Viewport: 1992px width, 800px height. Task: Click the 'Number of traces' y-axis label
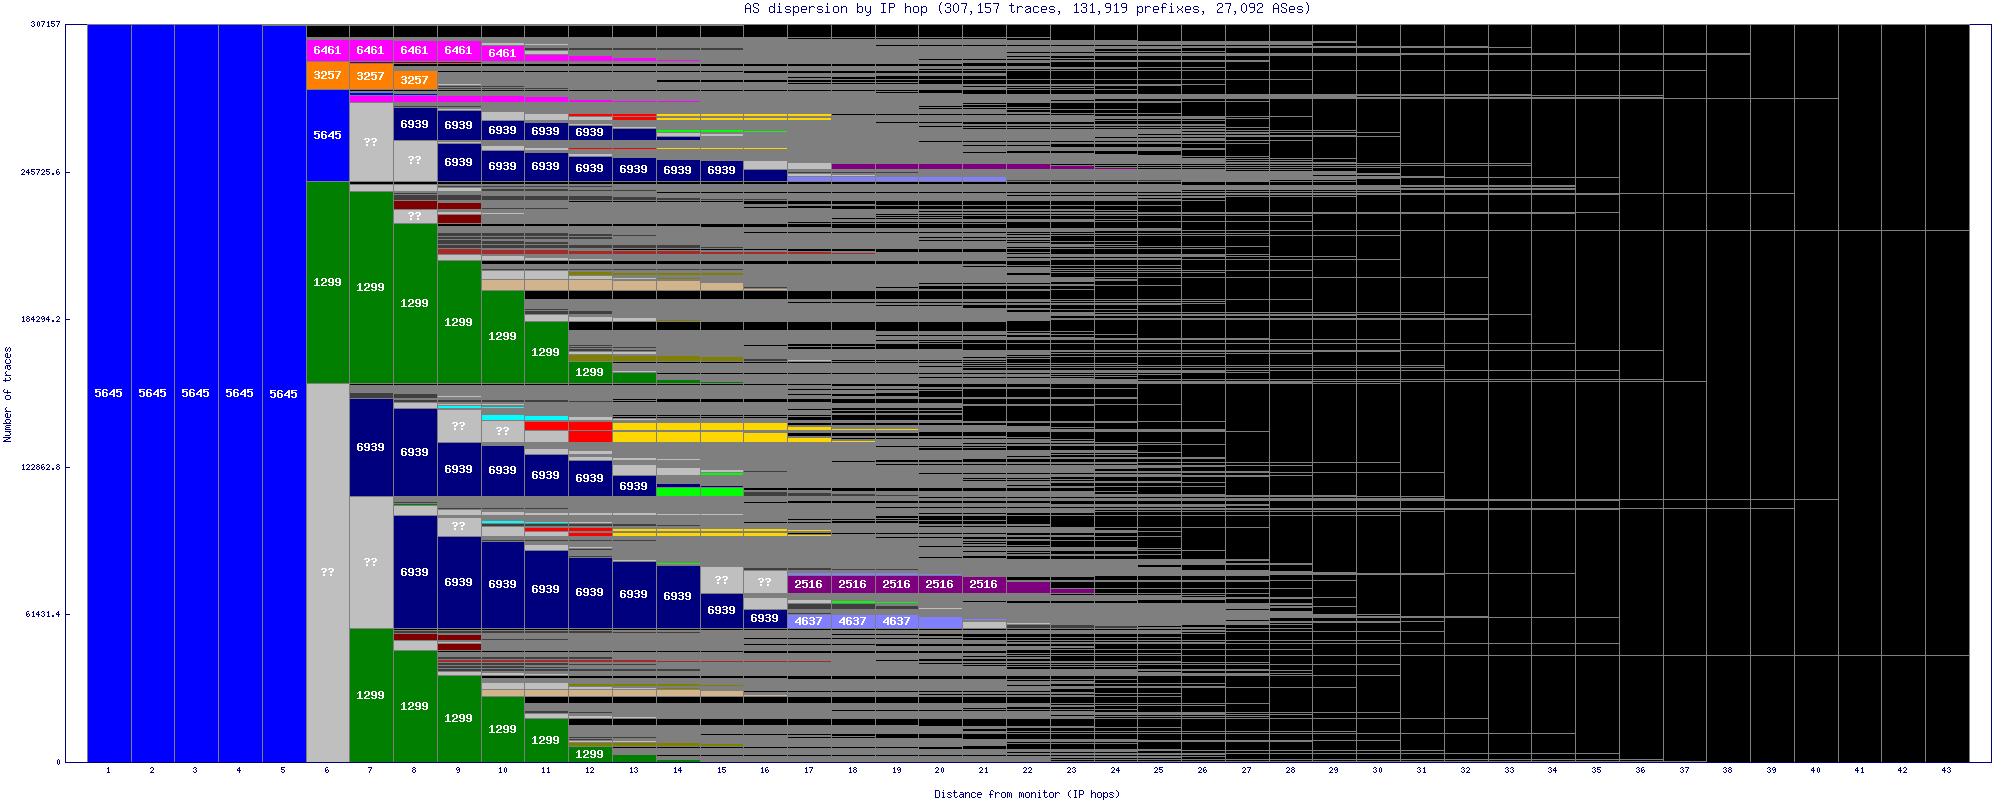[8, 394]
